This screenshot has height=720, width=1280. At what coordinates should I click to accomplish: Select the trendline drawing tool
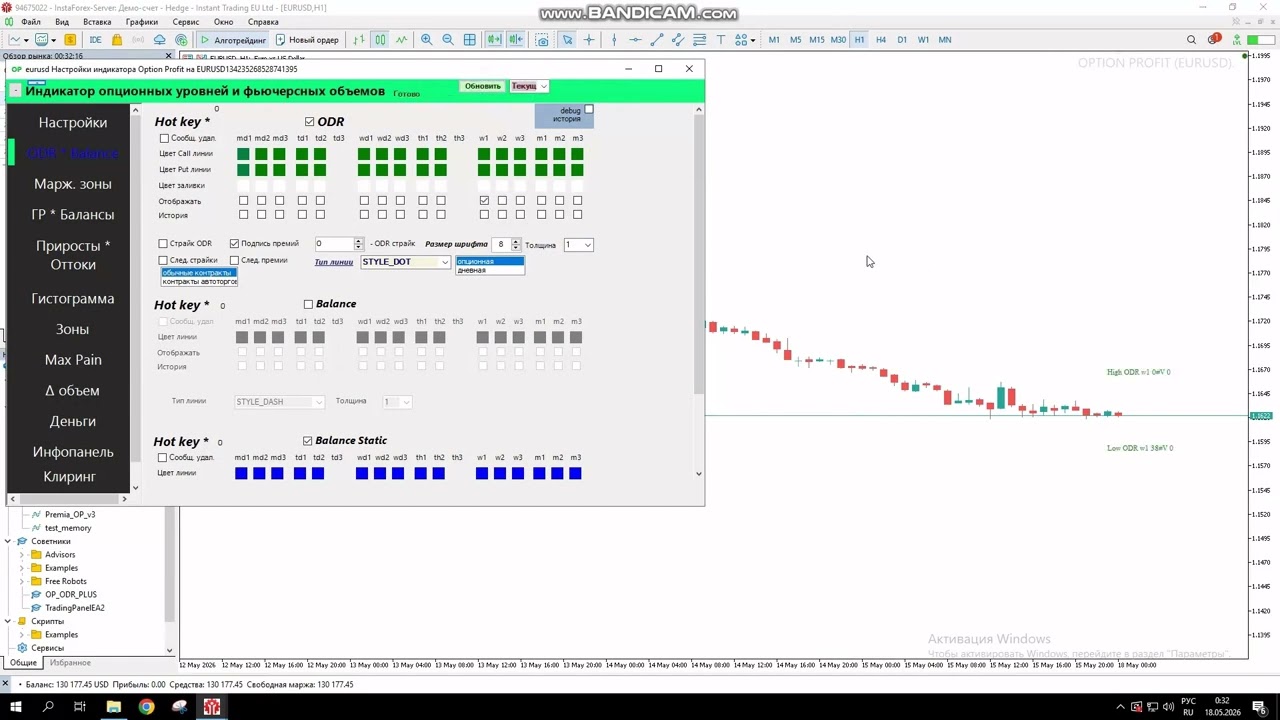pyautogui.click(x=657, y=40)
